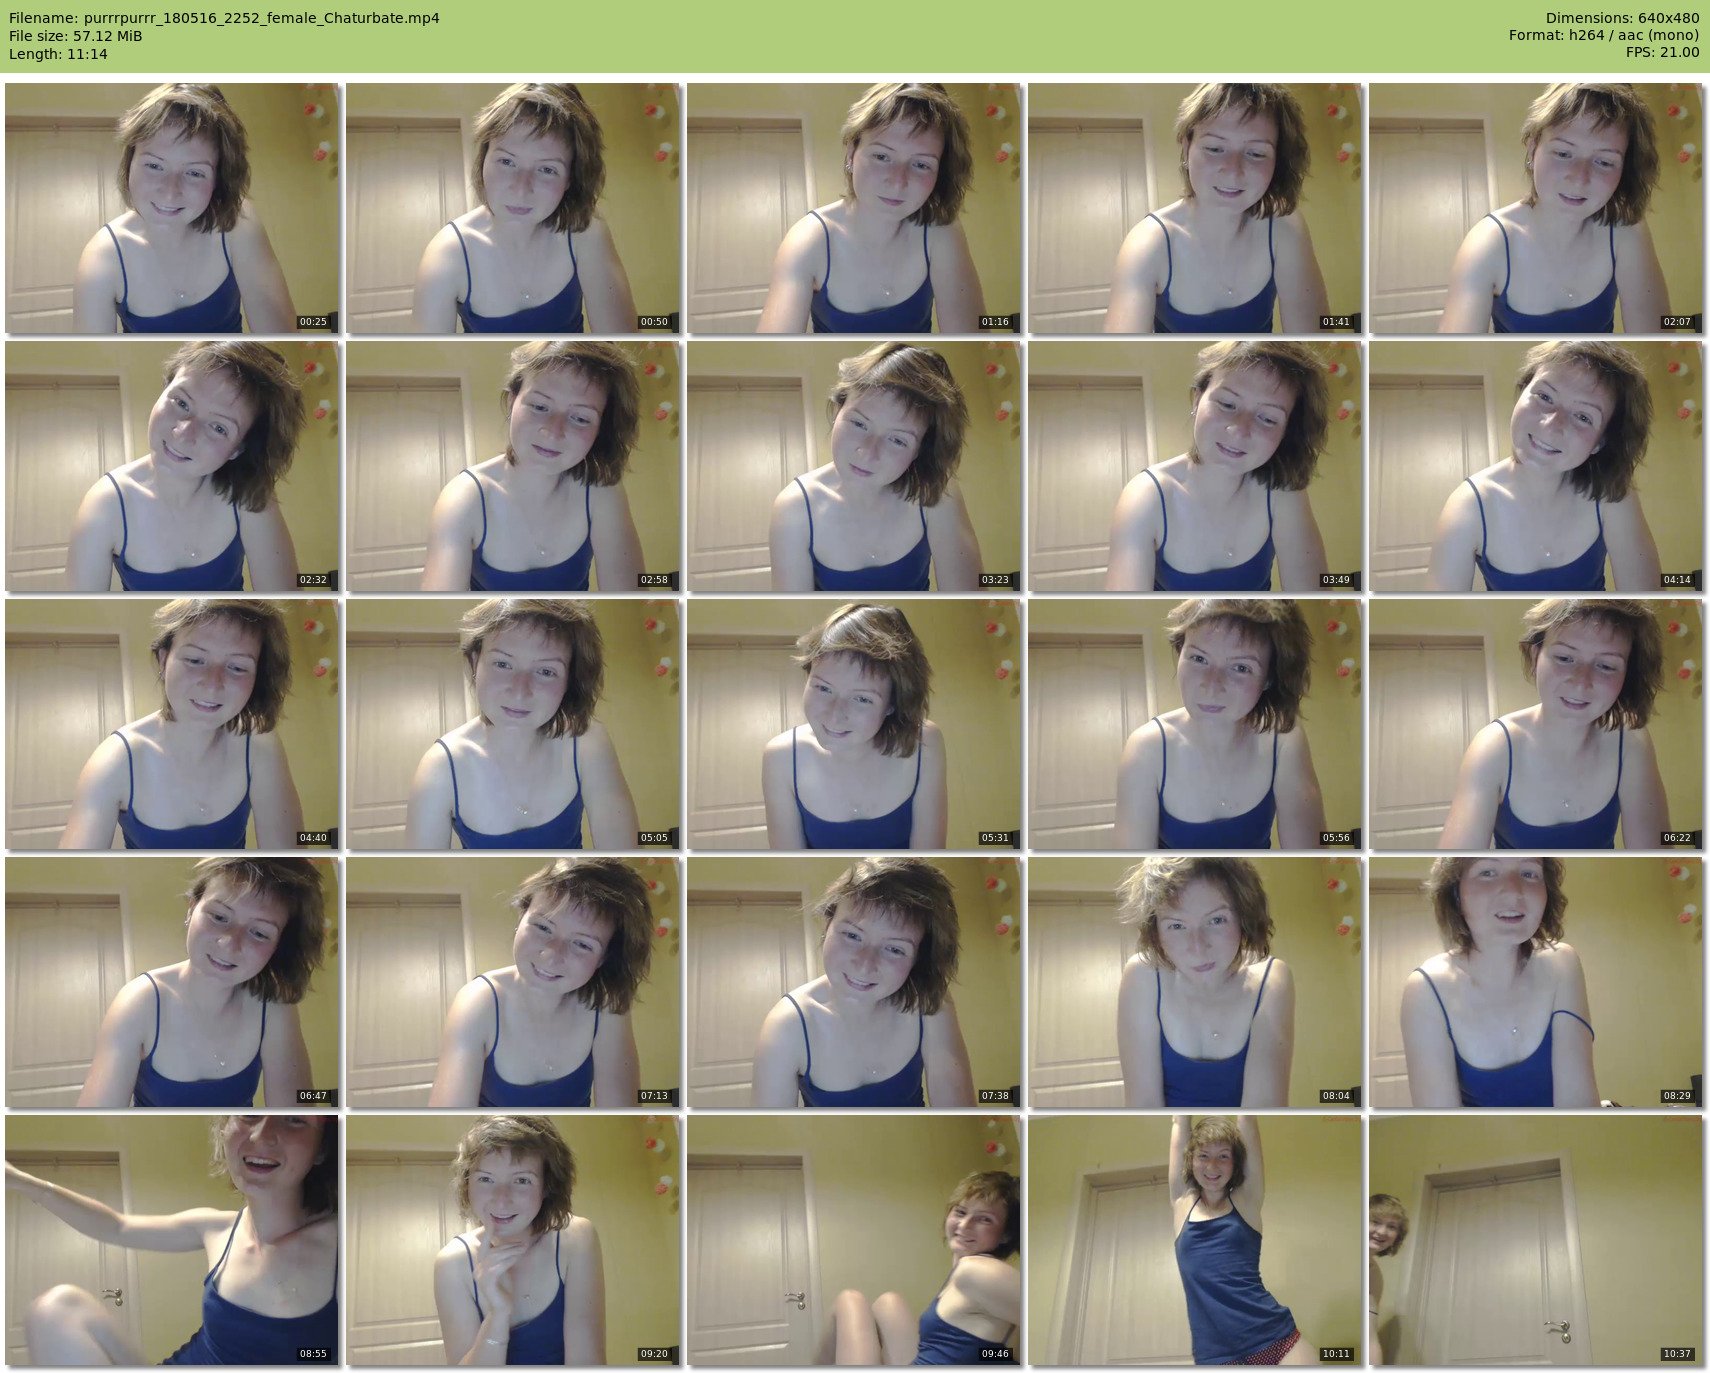Image resolution: width=1710 pixels, height=1373 pixels.
Task: Open the thumbnail marked 07:38
Action: tap(854, 982)
